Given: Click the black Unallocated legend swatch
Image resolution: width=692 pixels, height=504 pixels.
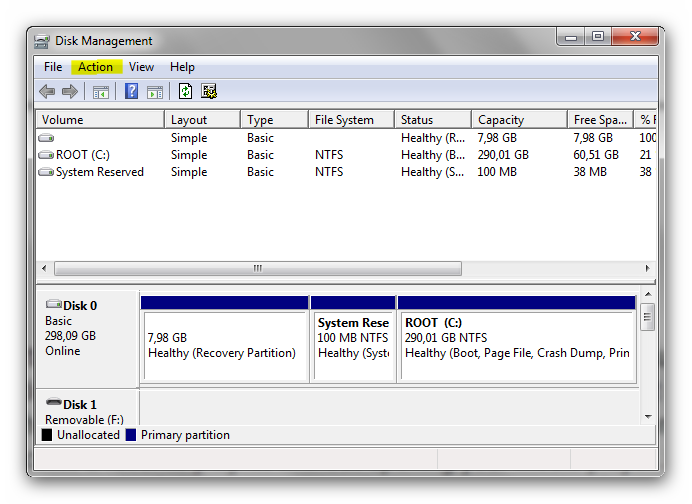Looking at the screenshot, I should tap(46, 435).
